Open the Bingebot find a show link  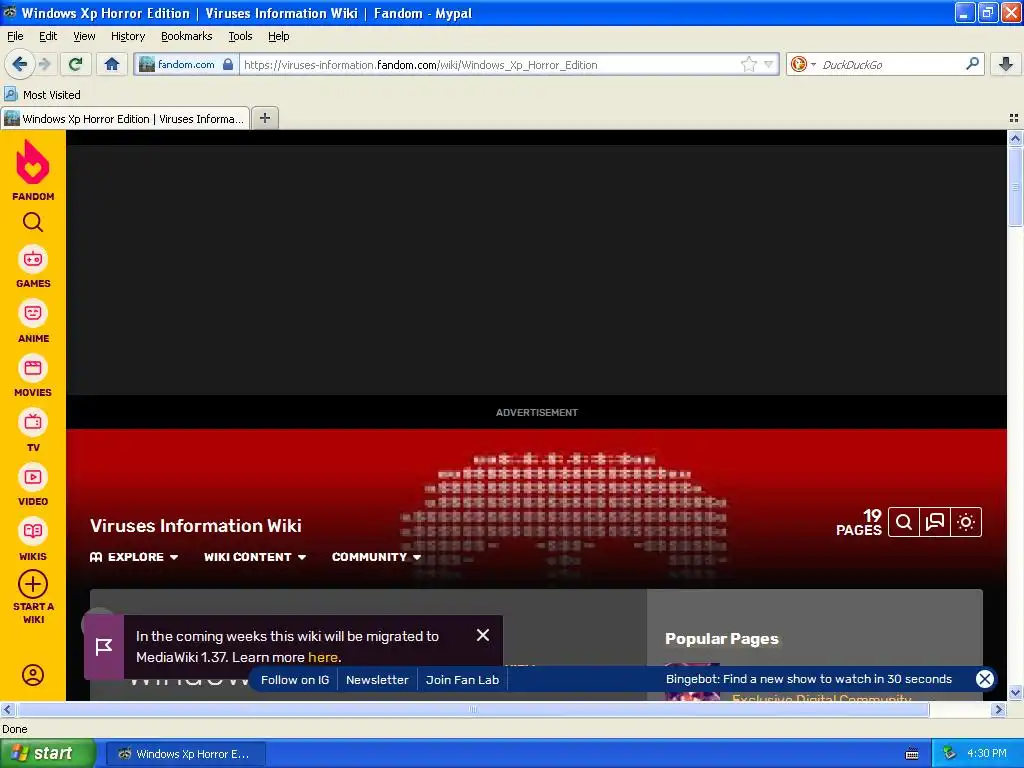[808, 679]
